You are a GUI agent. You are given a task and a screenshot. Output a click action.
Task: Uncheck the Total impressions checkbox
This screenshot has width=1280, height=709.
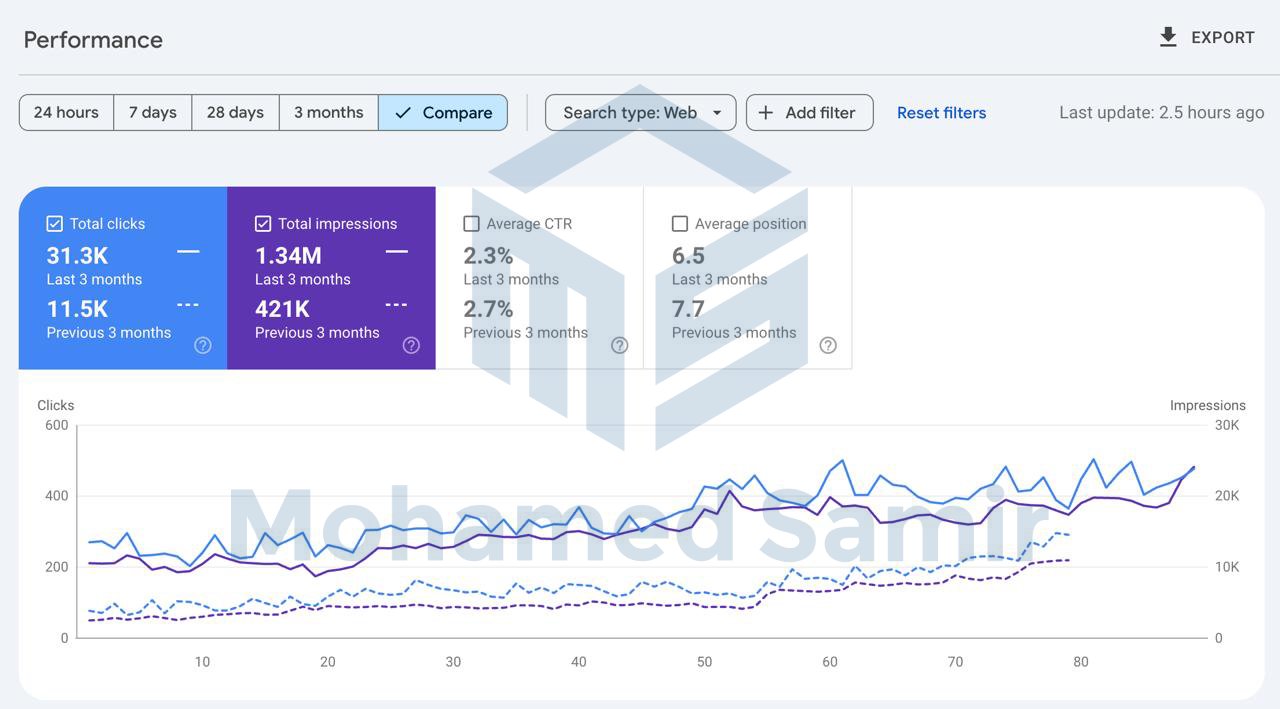[x=263, y=224]
